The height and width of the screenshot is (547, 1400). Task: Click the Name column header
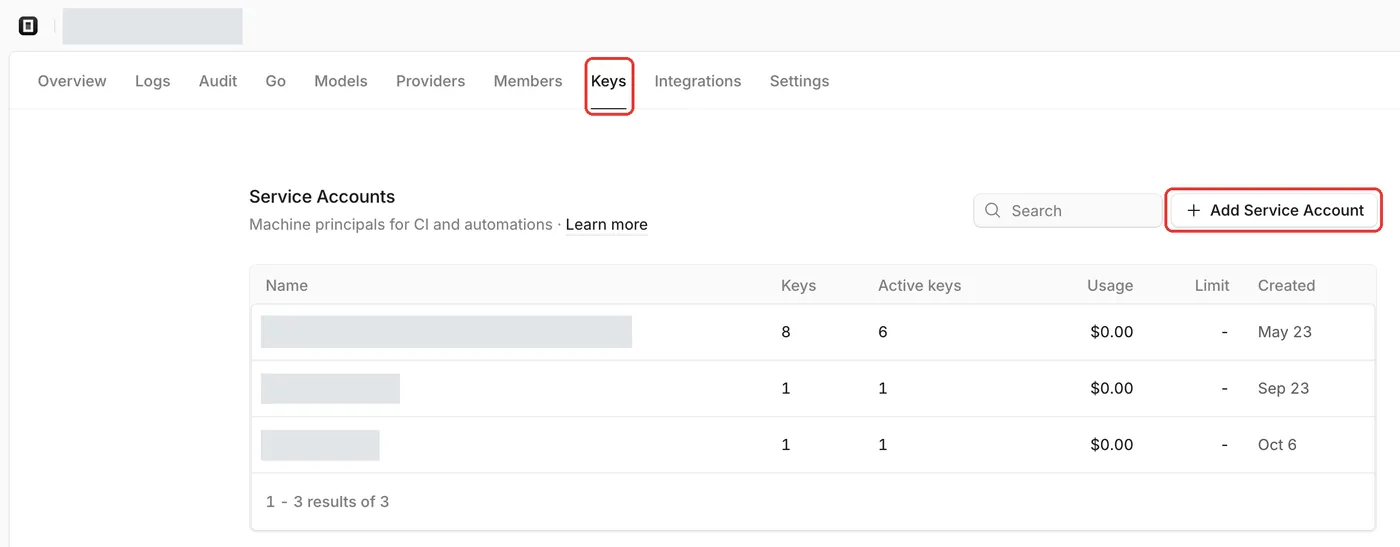287,286
